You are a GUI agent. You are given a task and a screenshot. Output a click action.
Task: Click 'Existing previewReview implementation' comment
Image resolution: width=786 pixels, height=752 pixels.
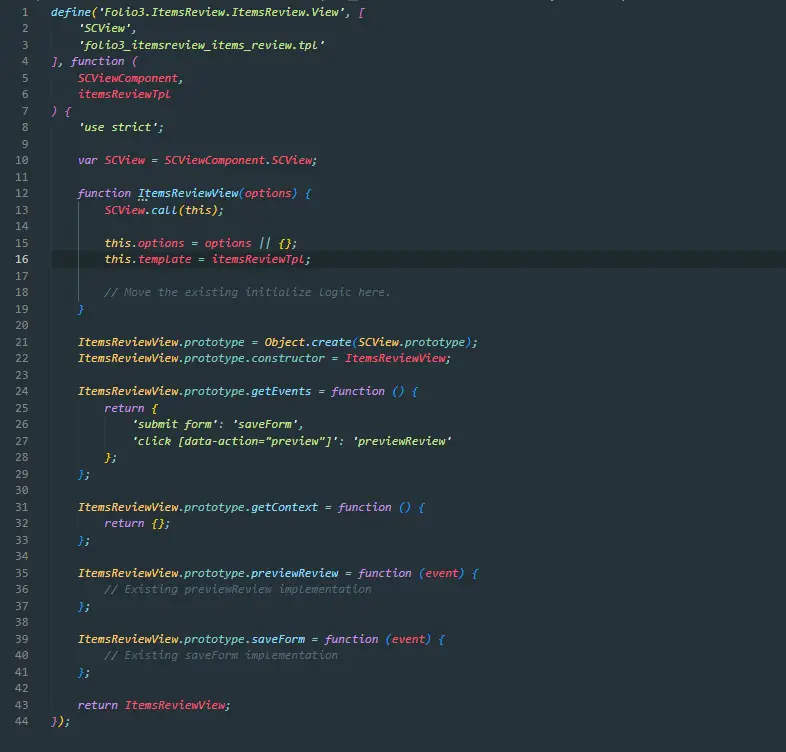[238, 590]
